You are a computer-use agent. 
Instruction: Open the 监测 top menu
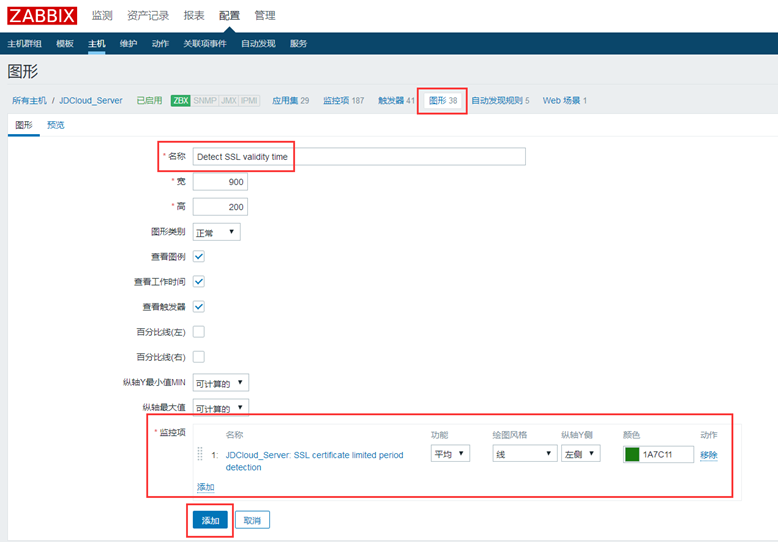(102, 15)
